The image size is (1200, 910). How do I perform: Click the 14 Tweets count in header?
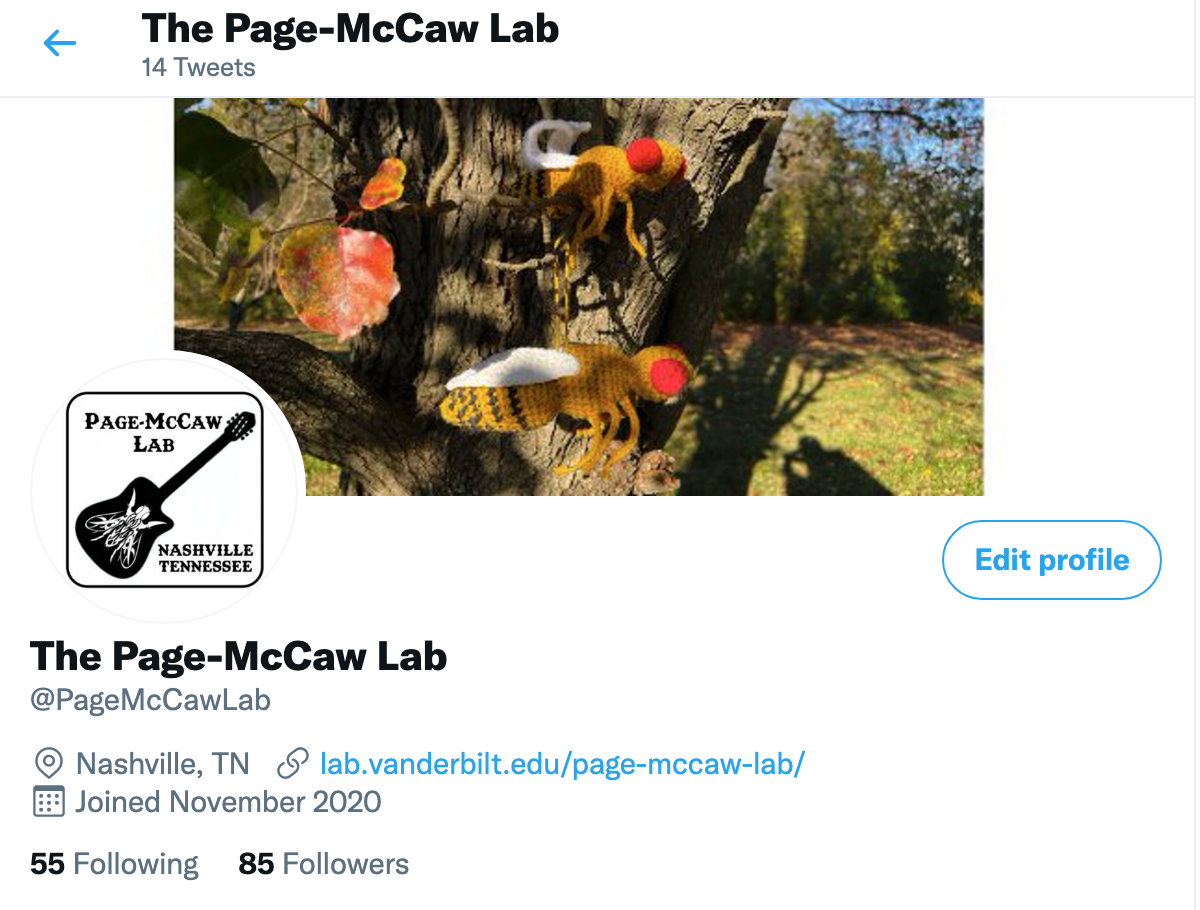point(199,68)
